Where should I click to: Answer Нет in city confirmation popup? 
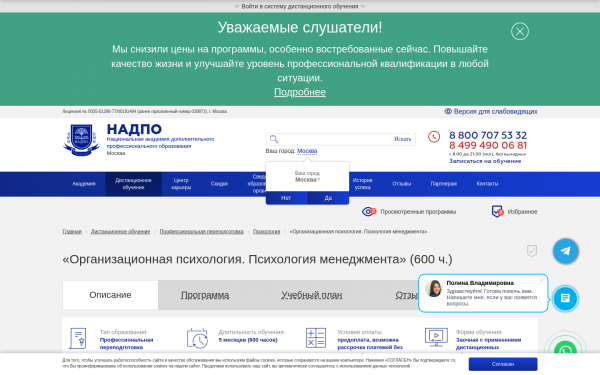pyautogui.click(x=286, y=198)
